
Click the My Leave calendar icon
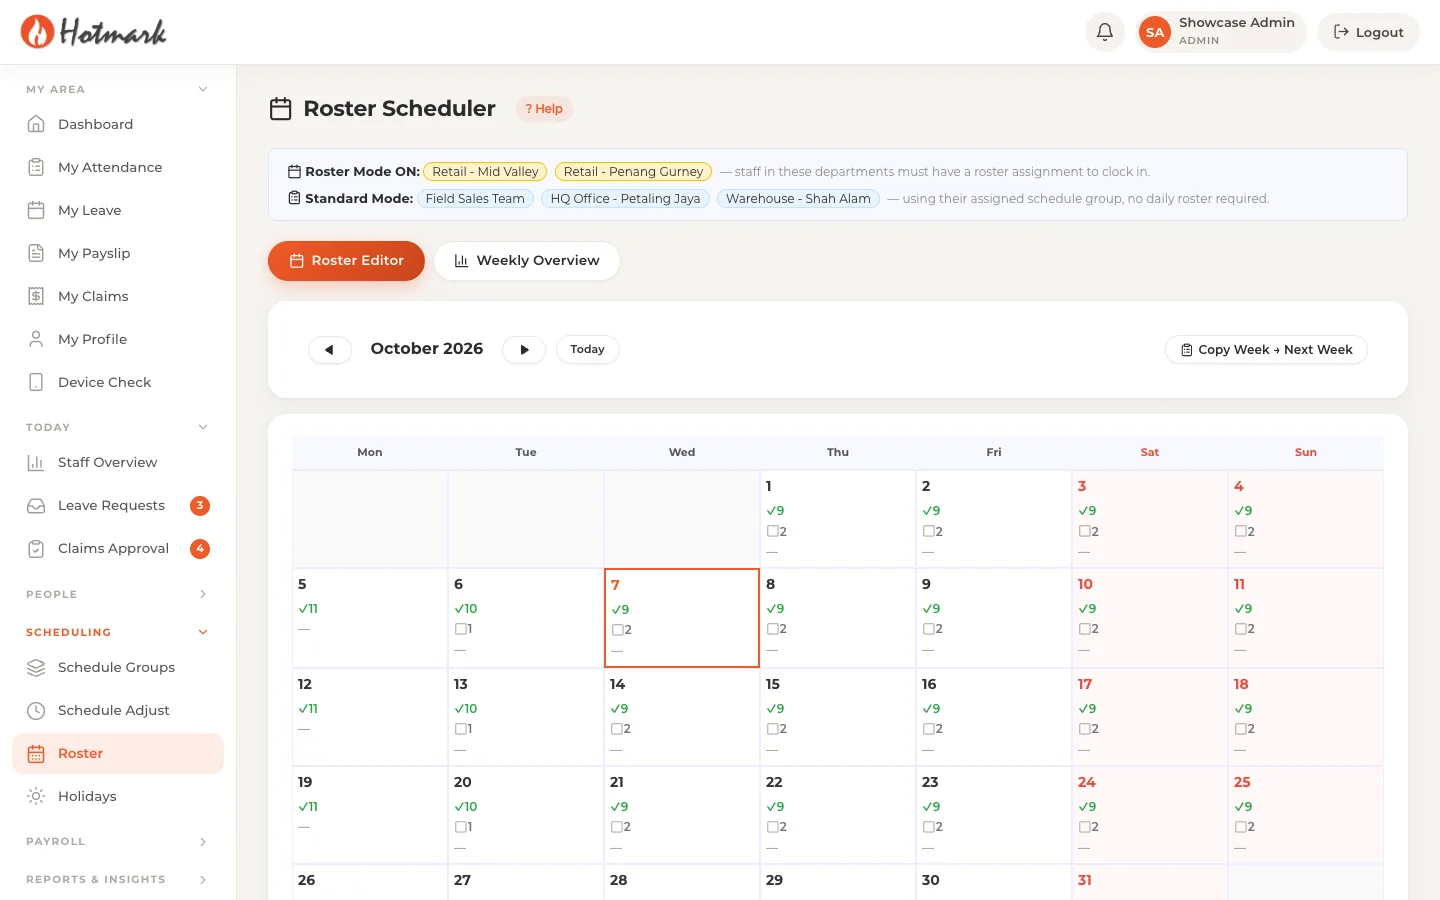(36, 210)
